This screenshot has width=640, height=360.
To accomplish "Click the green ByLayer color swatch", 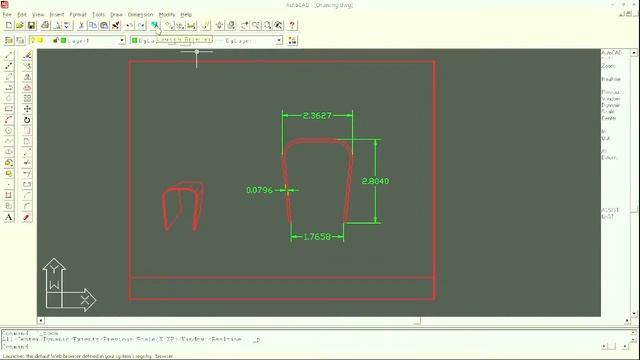I will click(x=134, y=40).
